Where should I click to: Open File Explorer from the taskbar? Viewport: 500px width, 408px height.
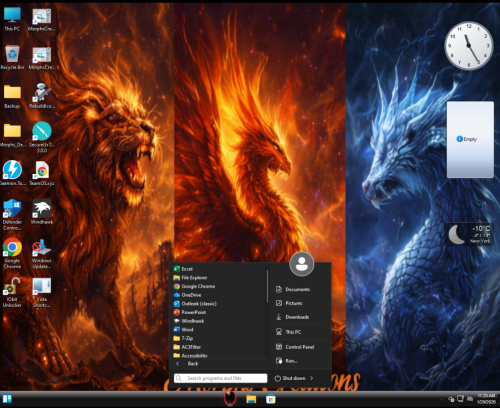click(x=251, y=399)
